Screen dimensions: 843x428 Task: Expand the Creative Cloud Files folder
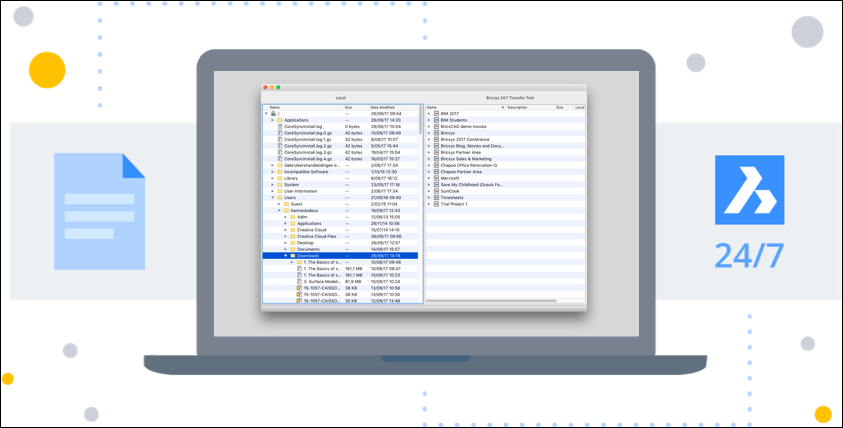pyautogui.click(x=285, y=236)
